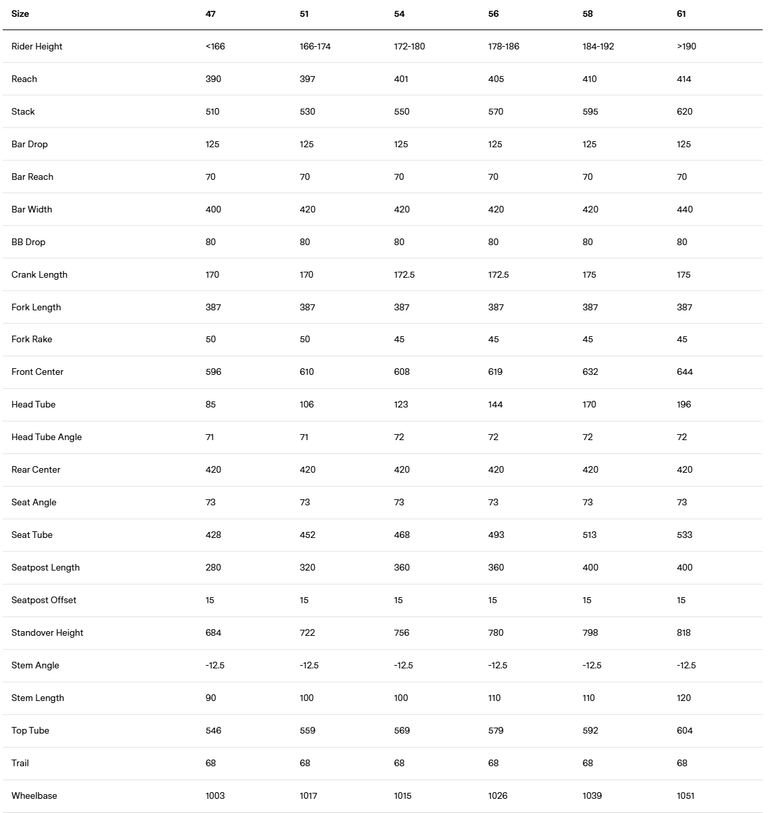Click the size 56 column header
This screenshot has width=770, height=813.
pos(493,14)
